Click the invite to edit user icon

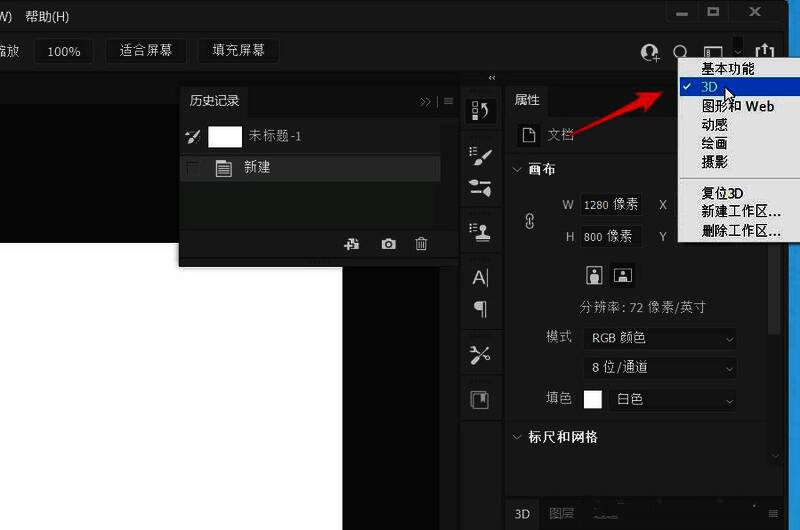[x=649, y=52]
